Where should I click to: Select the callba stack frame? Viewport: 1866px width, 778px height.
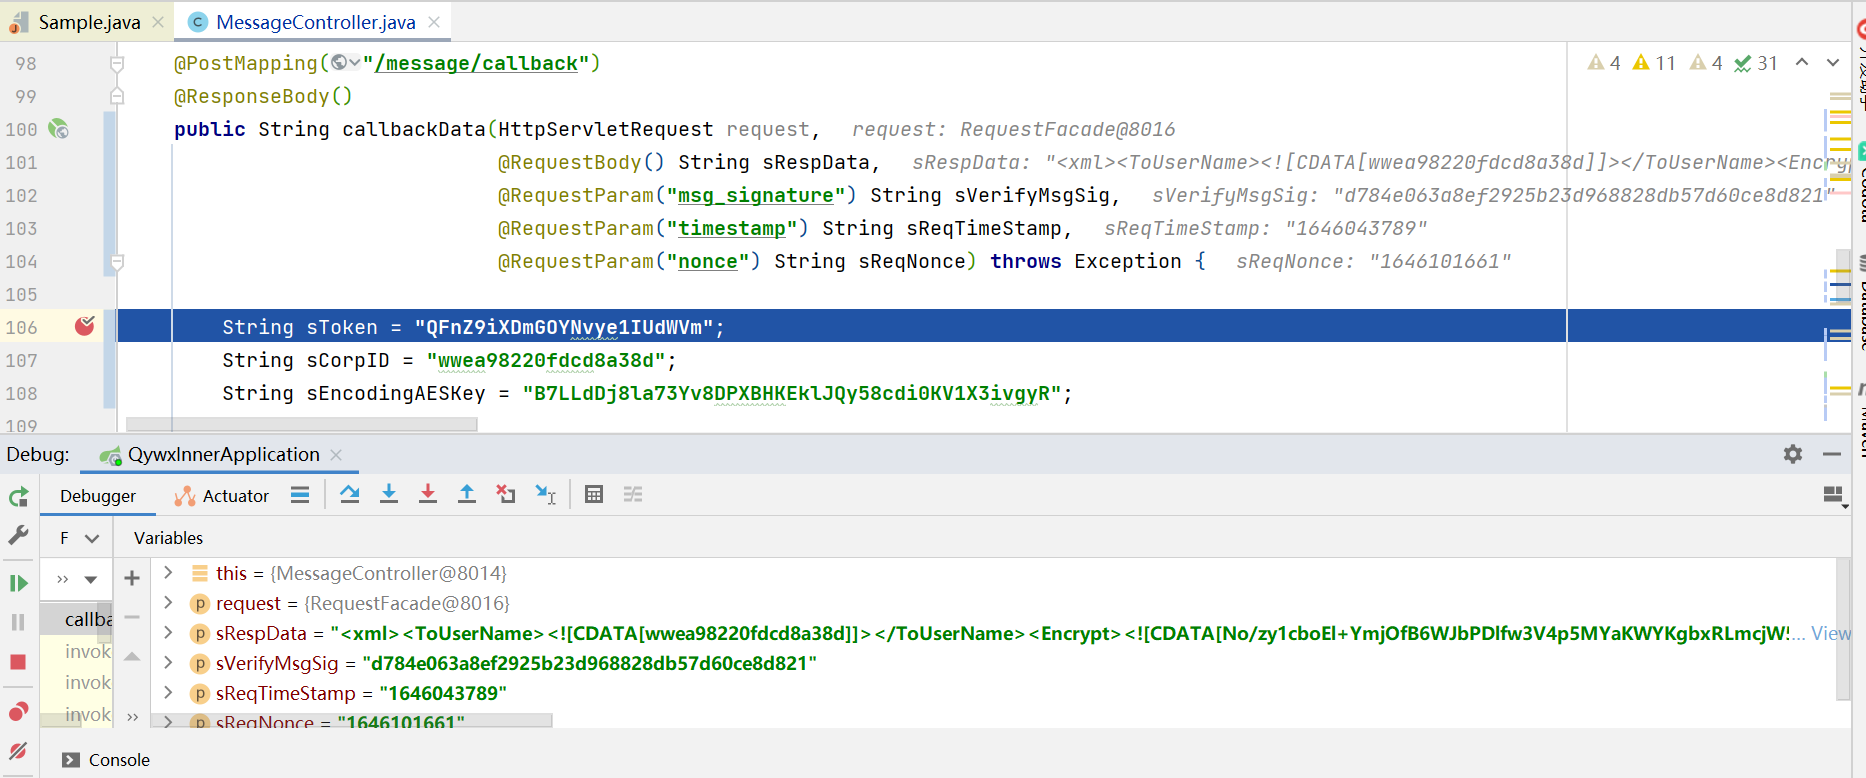click(76, 619)
